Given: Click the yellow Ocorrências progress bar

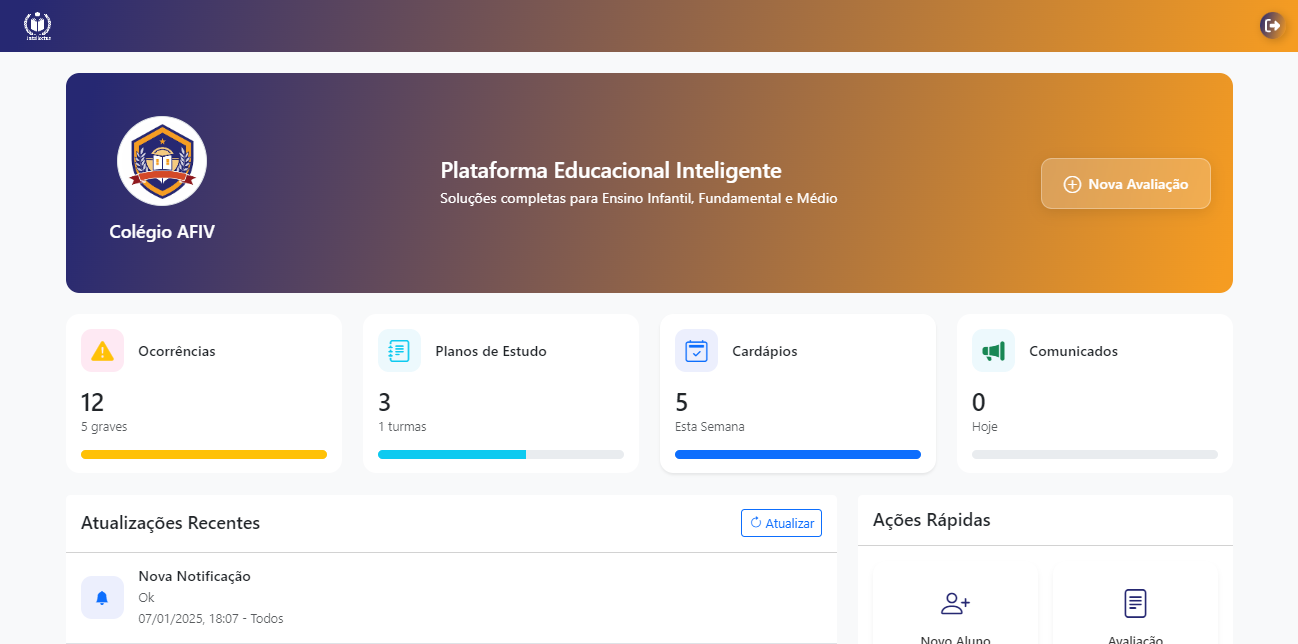Looking at the screenshot, I should point(203,454).
